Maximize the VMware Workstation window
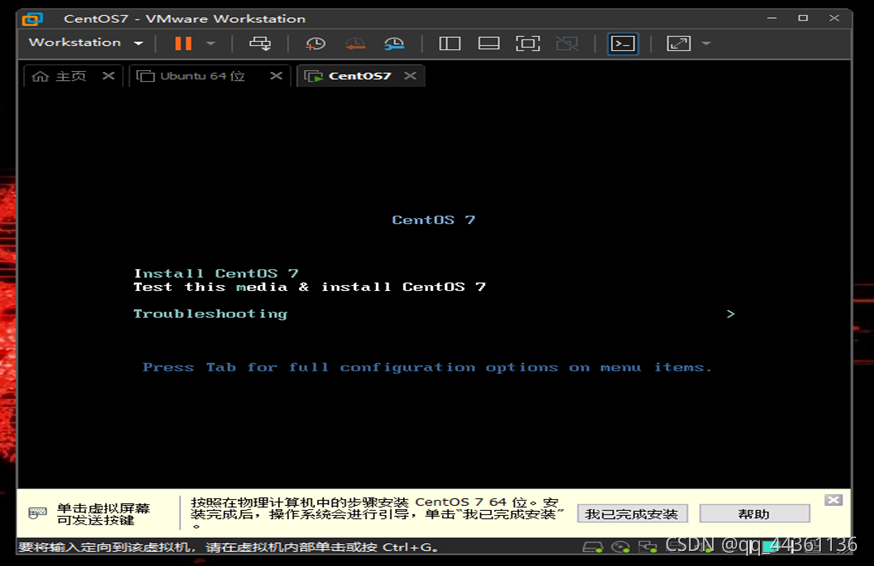 click(x=803, y=18)
